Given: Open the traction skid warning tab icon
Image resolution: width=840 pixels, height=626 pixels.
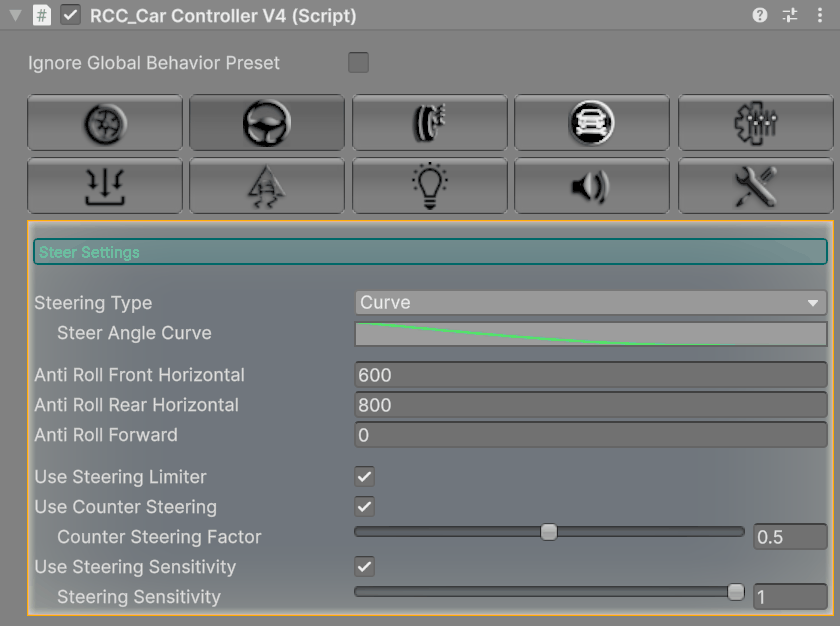Looking at the screenshot, I should click(267, 186).
